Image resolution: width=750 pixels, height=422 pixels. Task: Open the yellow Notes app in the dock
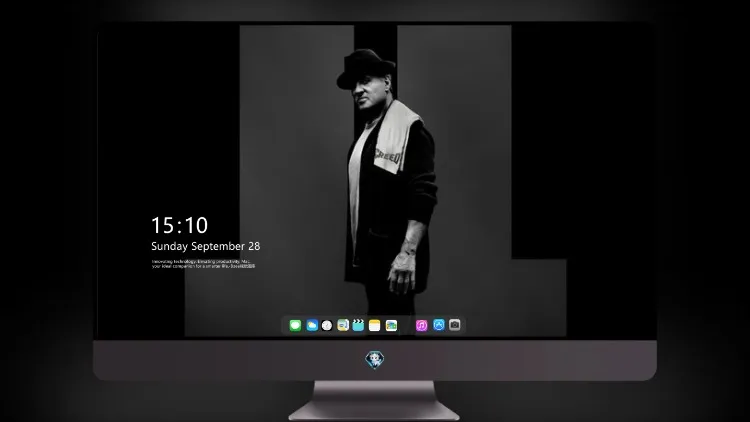tap(375, 325)
